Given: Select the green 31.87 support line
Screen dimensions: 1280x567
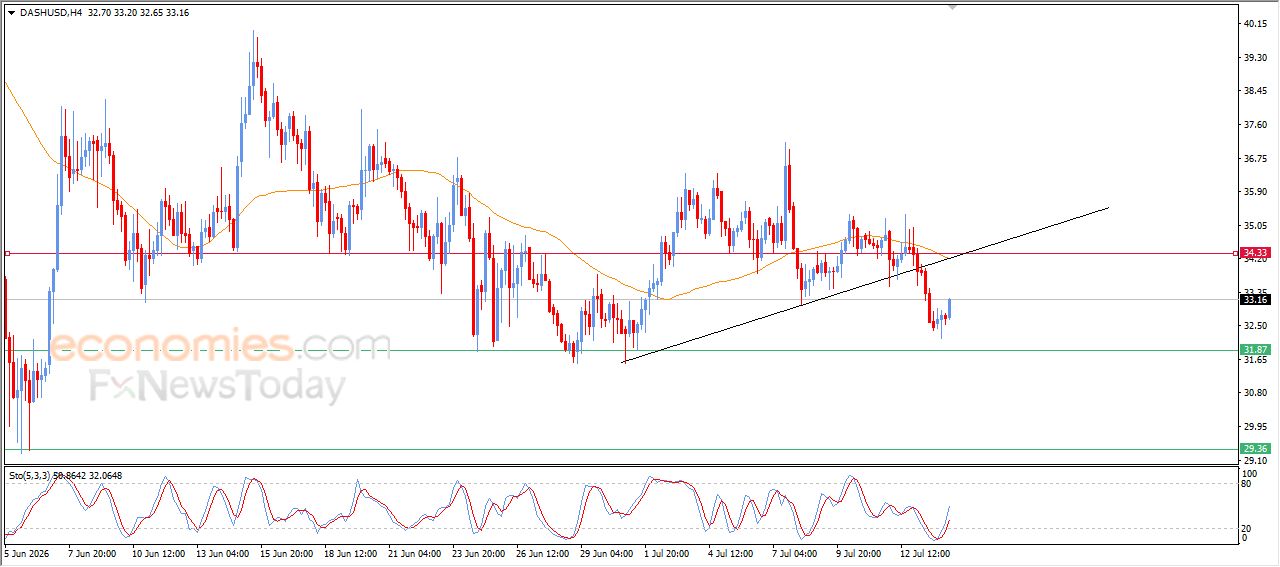Looking at the screenshot, I should click(x=620, y=350).
